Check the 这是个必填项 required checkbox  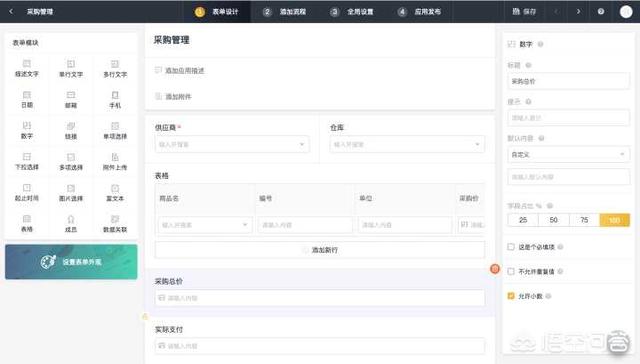(511, 246)
